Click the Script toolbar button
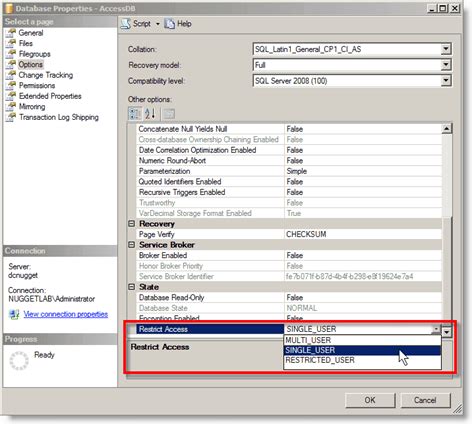Viewport: 474px width, 426px height. [136, 24]
